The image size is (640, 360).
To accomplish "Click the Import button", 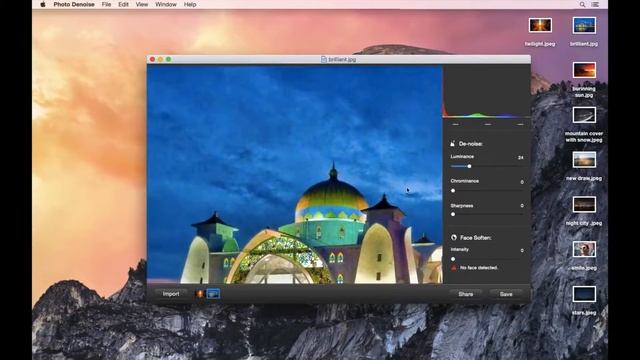I will pyautogui.click(x=171, y=294).
